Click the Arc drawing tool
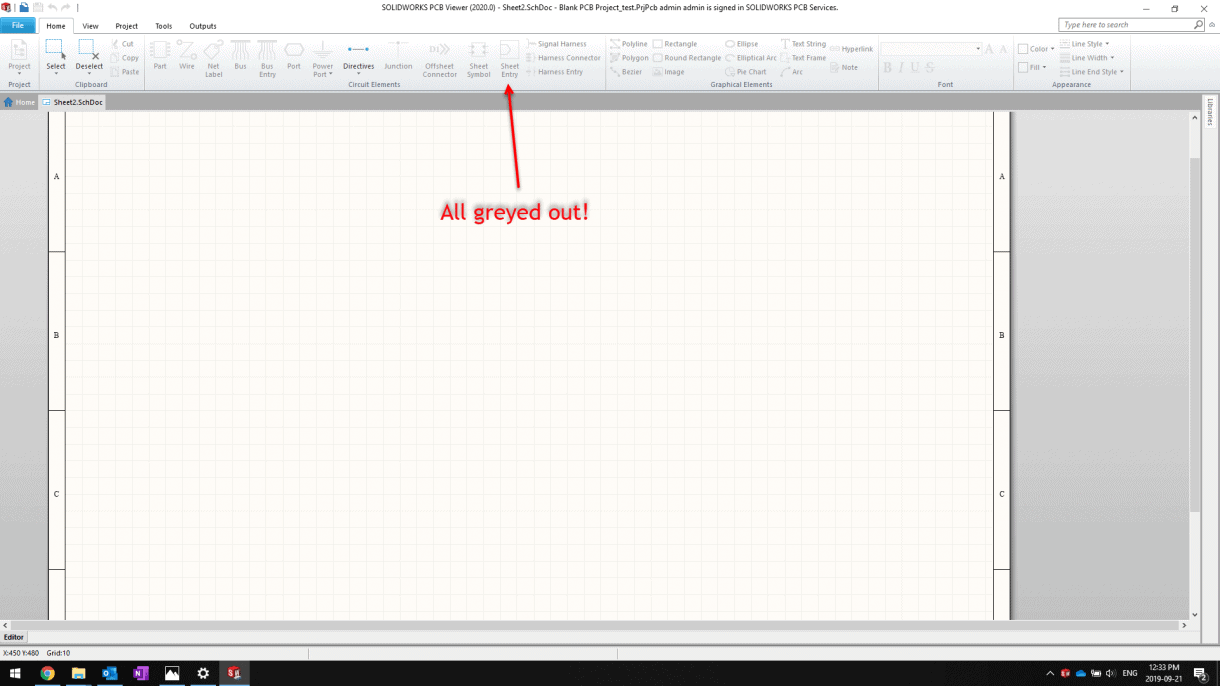 click(x=792, y=72)
